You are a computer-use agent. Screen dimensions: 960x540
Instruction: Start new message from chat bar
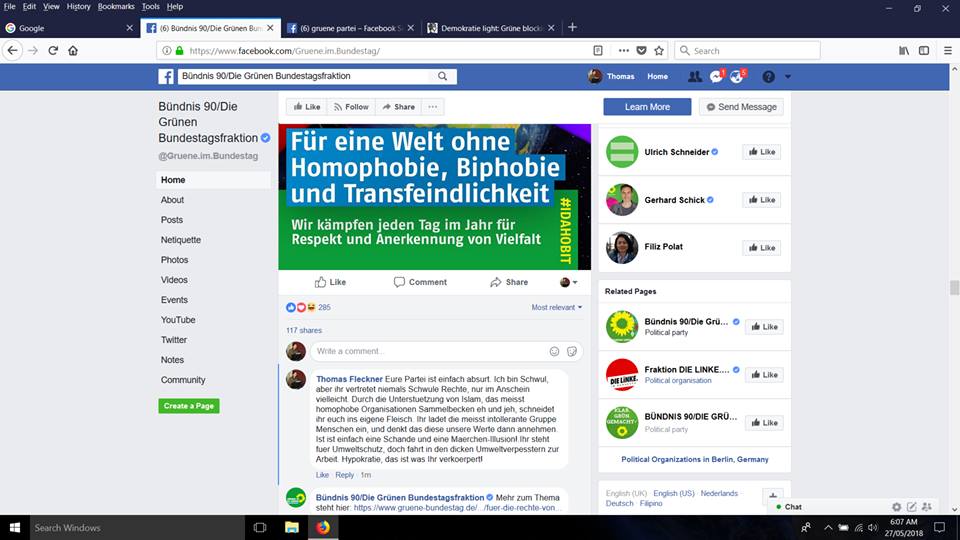(912, 507)
